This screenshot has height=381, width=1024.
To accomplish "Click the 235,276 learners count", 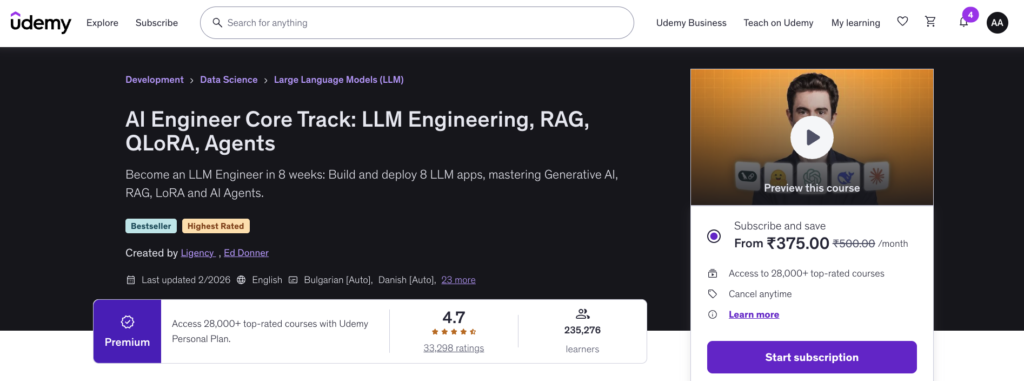I will [583, 330].
